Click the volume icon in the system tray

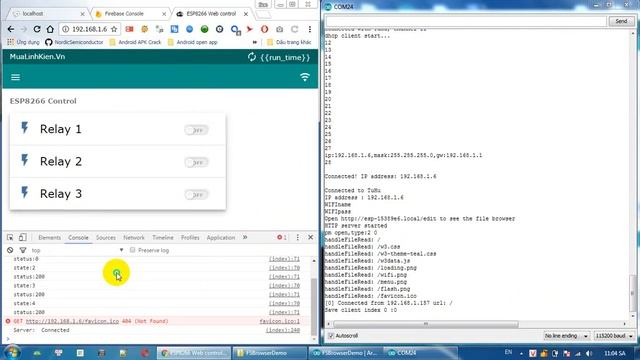589,353
